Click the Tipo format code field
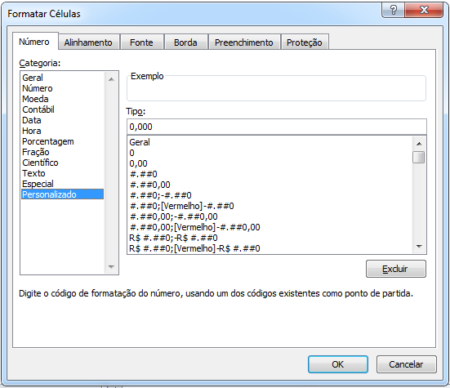Screen dimensions: 450x388 (x=276, y=127)
